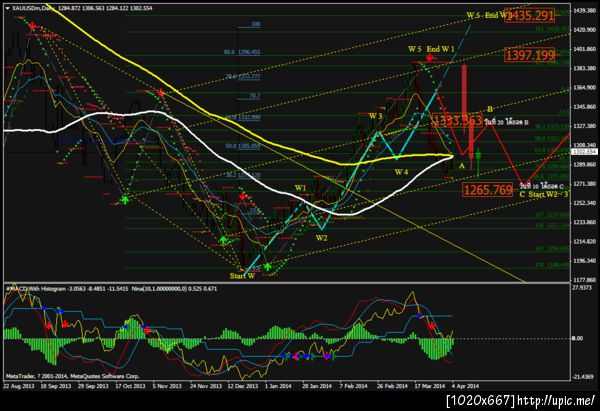
Task: Click the 1214.820 price axis value
Action: click(585, 241)
